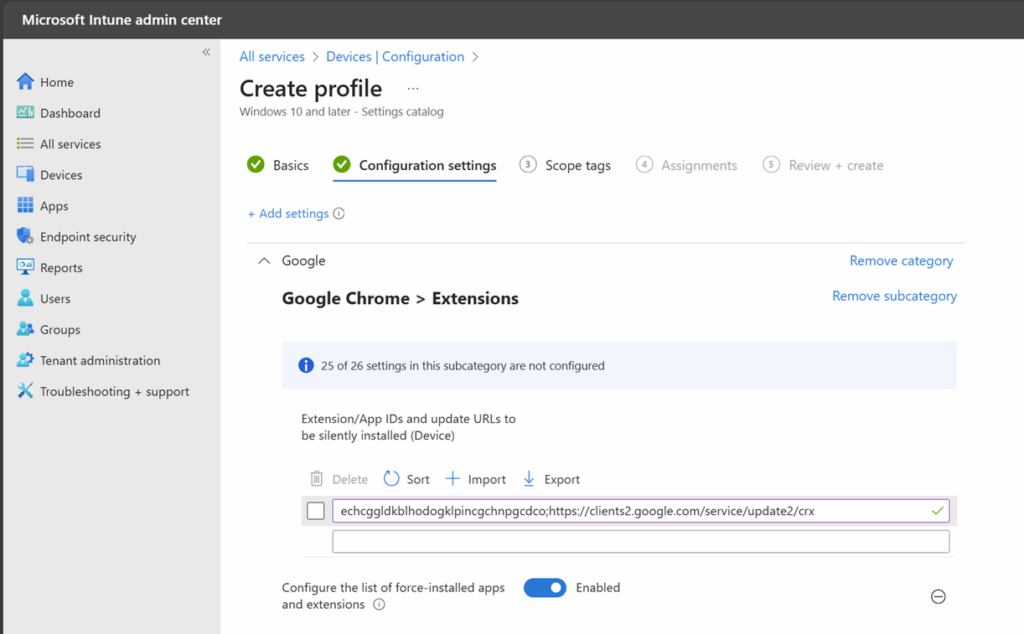This screenshot has width=1024, height=634.
Task: Open the All services list icon
Action: (25, 144)
